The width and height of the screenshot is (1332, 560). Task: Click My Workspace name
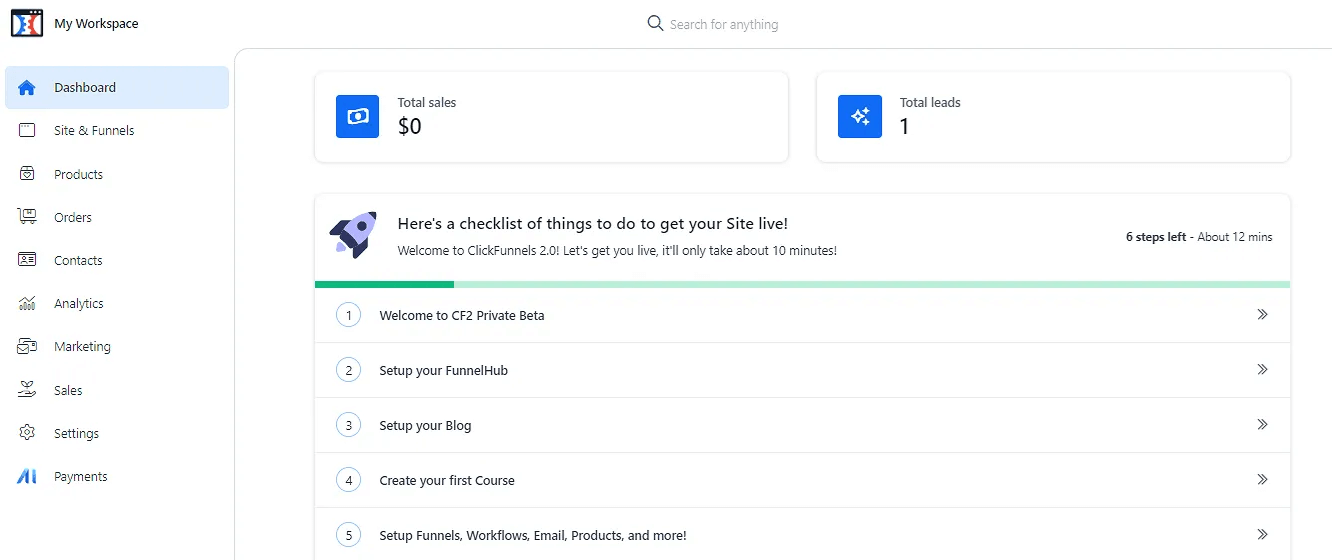pos(96,24)
